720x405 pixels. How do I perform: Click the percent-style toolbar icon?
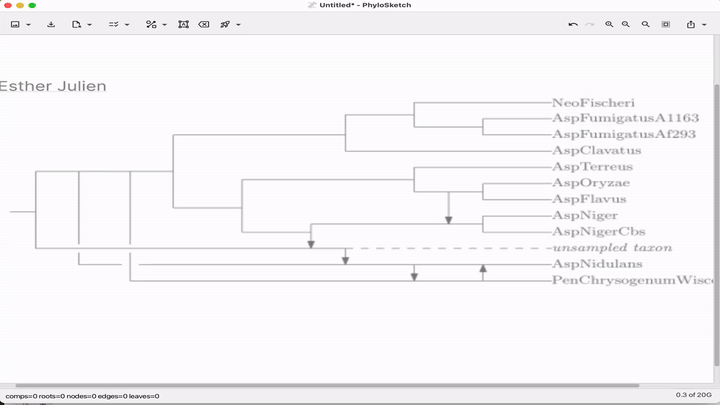151,24
